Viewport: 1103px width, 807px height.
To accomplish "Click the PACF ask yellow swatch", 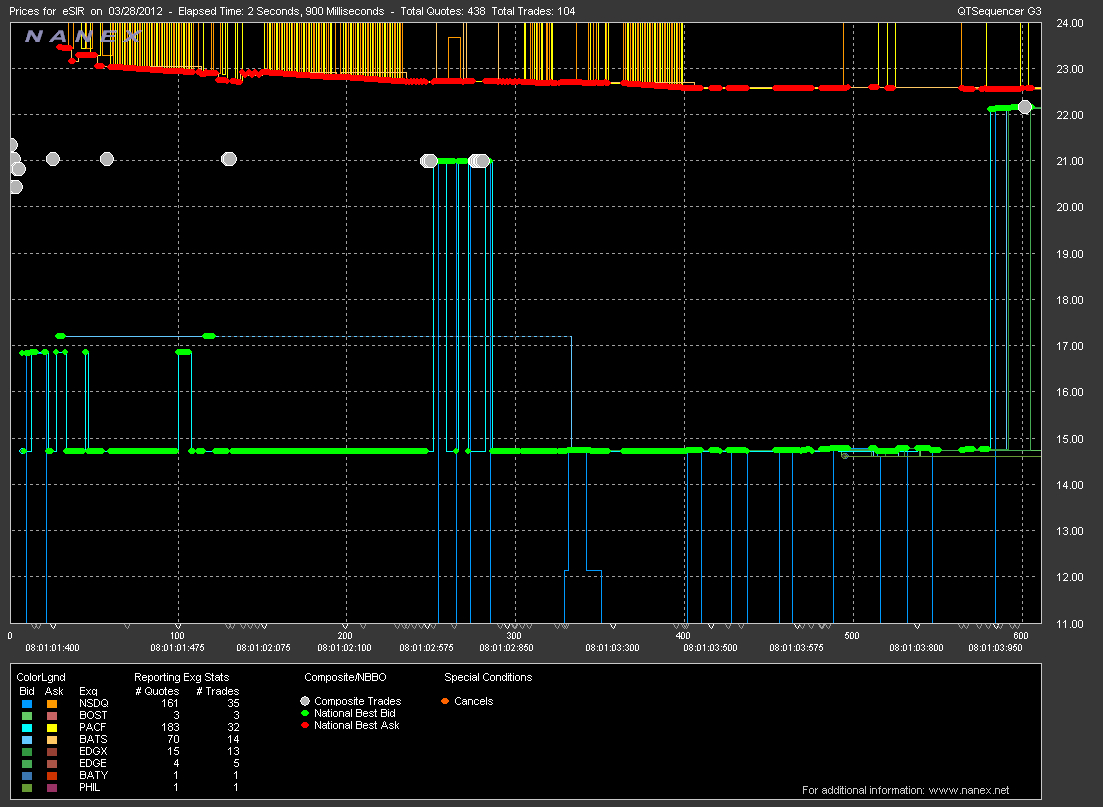I will [52, 727].
